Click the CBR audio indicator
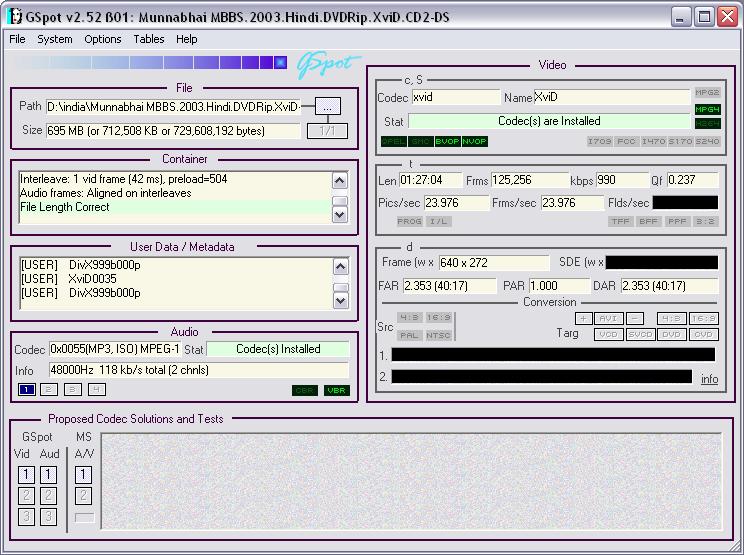 [305, 390]
